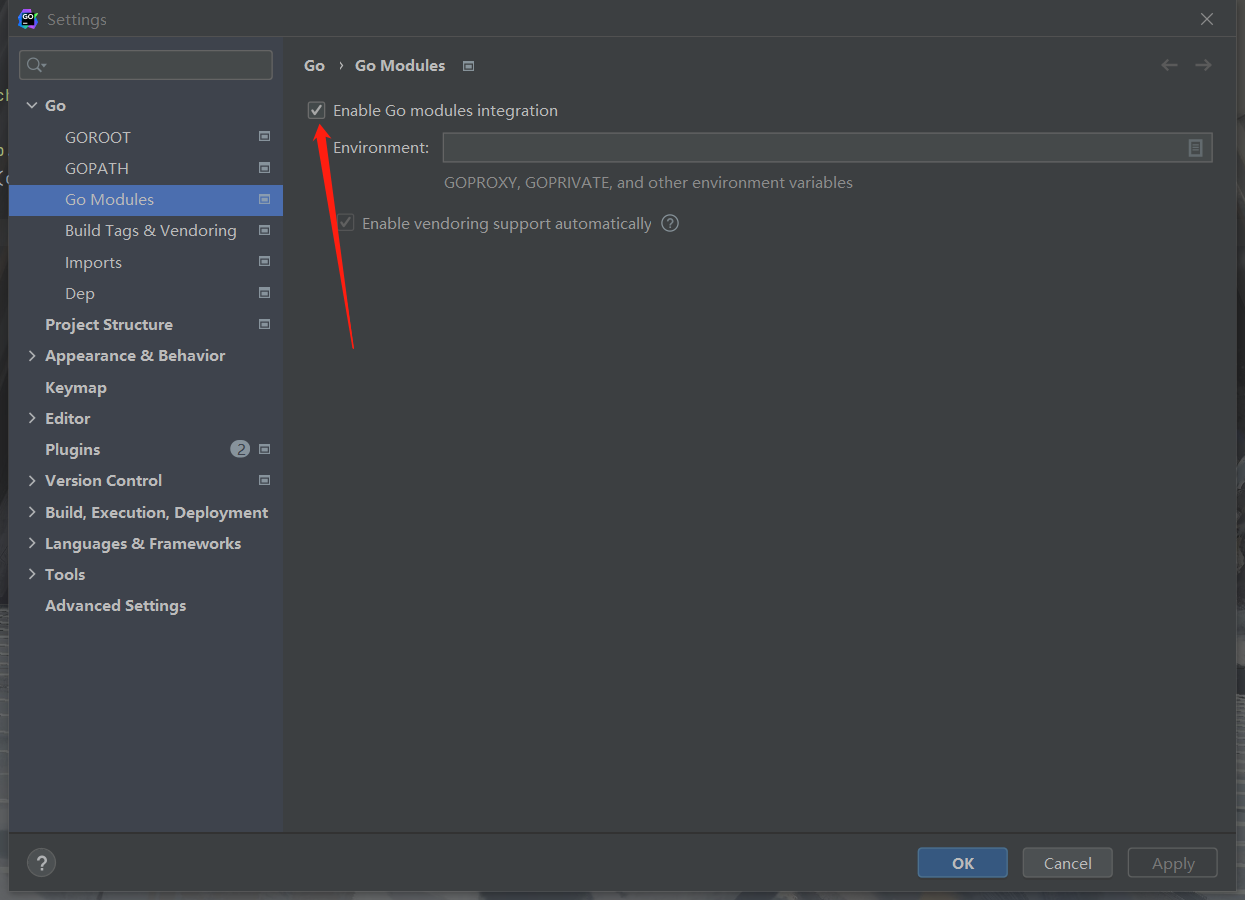Expand Build, Execution, Deployment section

pyautogui.click(x=32, y=512)
